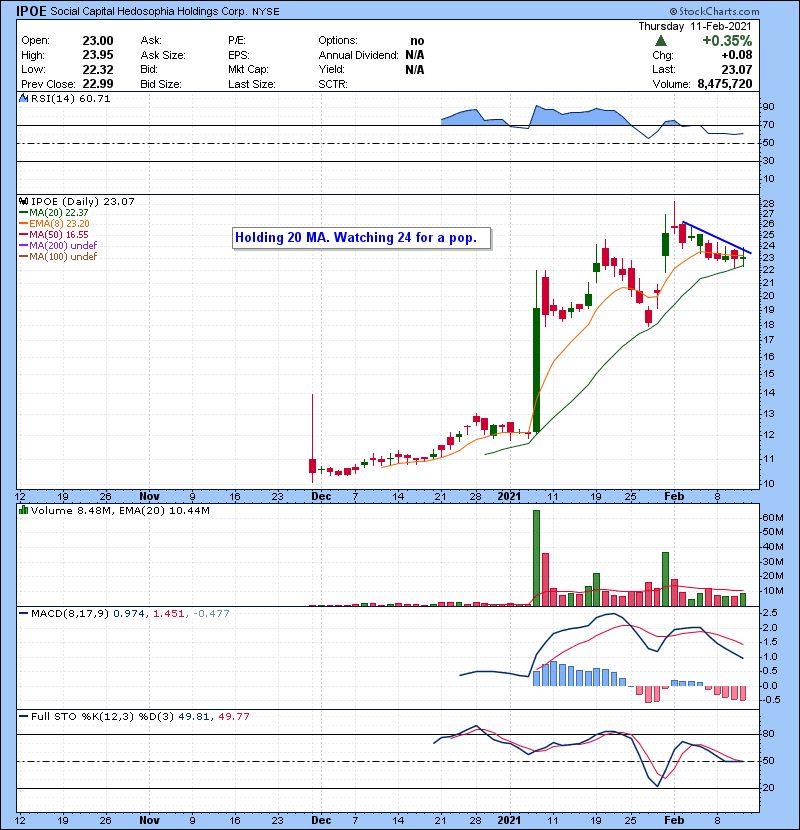Click the 70 level label on the RSI axis
Screen dimensions: 800x830
click(768, 125)
